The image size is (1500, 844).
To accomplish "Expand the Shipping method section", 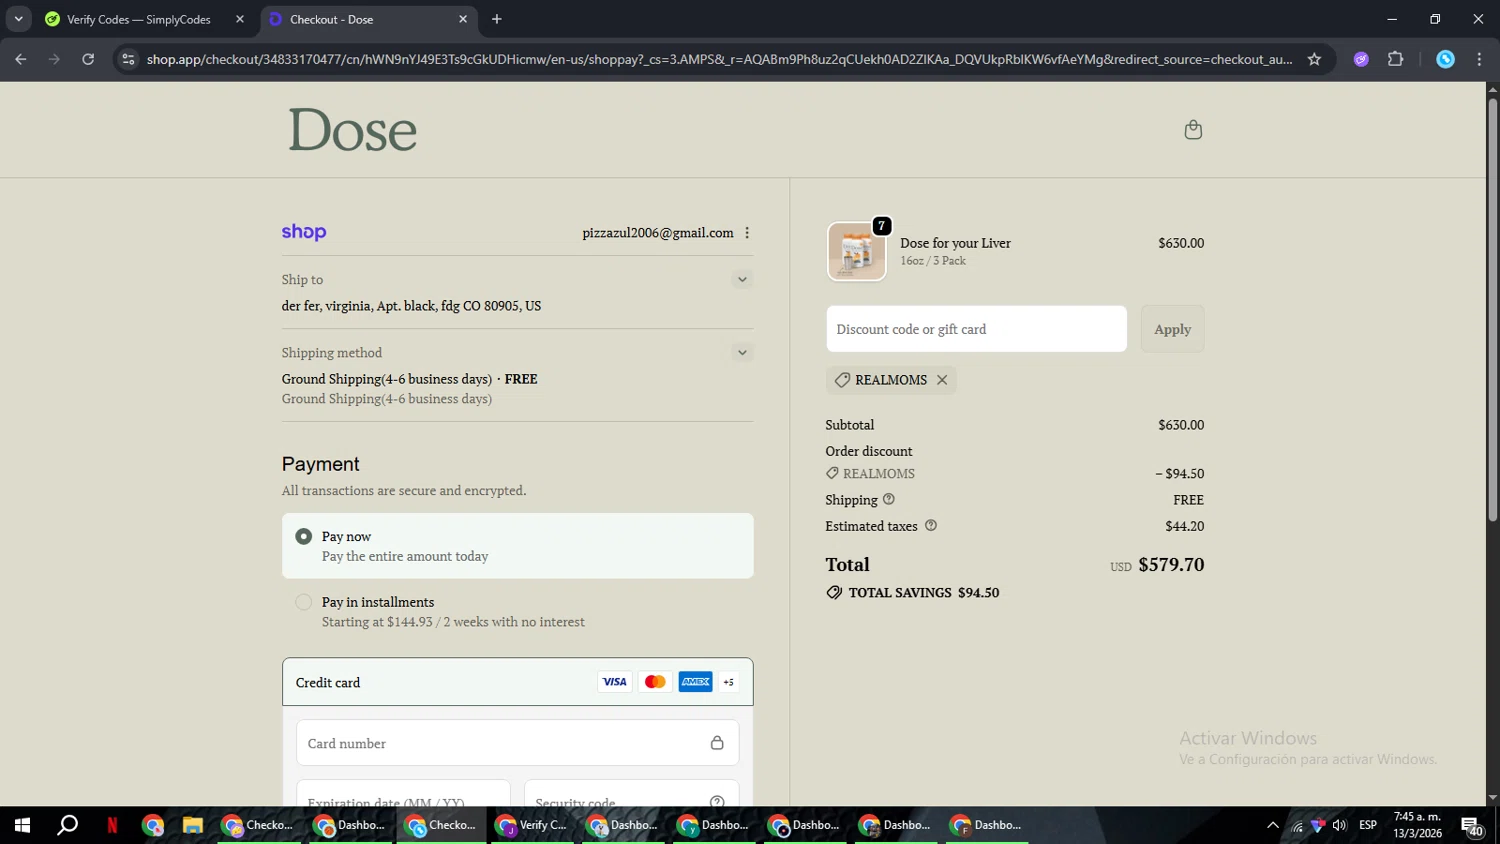I will [741, 353].
